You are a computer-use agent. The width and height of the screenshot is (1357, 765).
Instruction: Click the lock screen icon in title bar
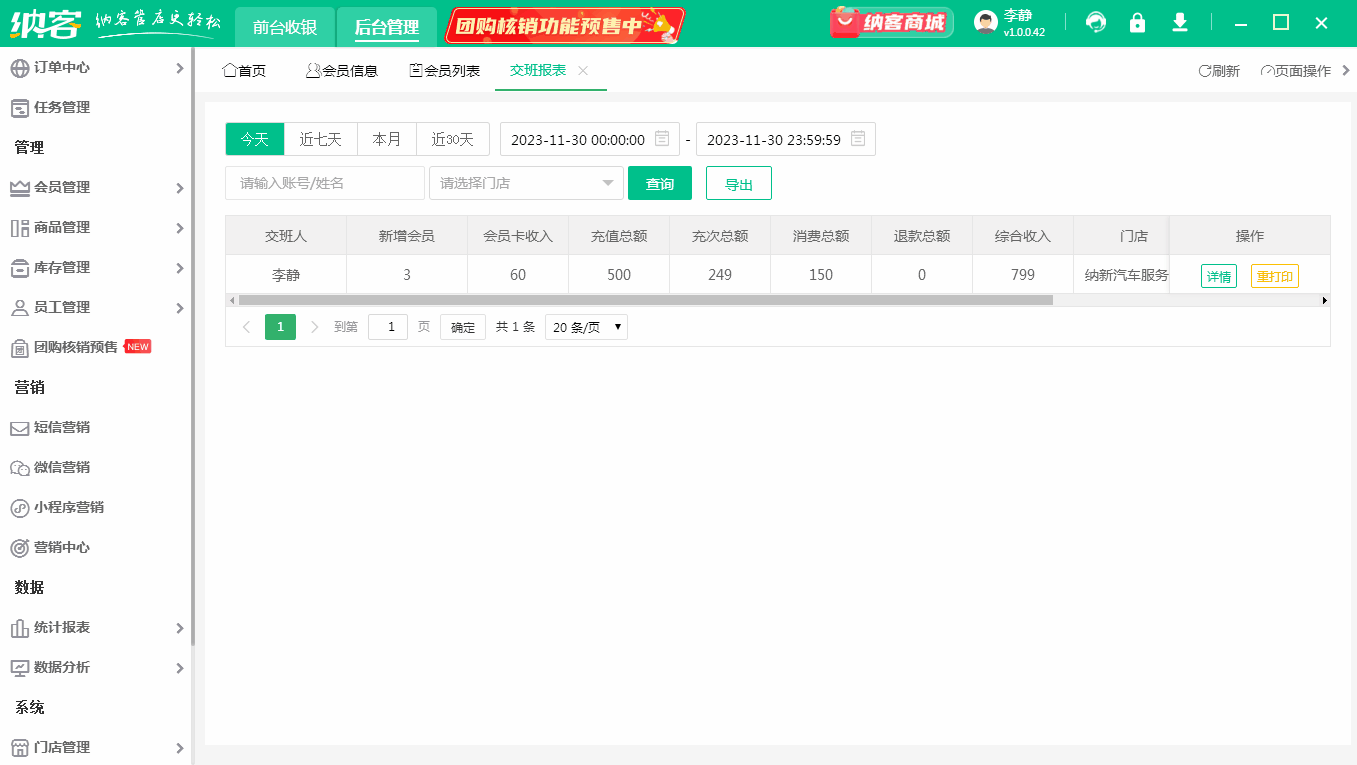tap(1136, 21)
